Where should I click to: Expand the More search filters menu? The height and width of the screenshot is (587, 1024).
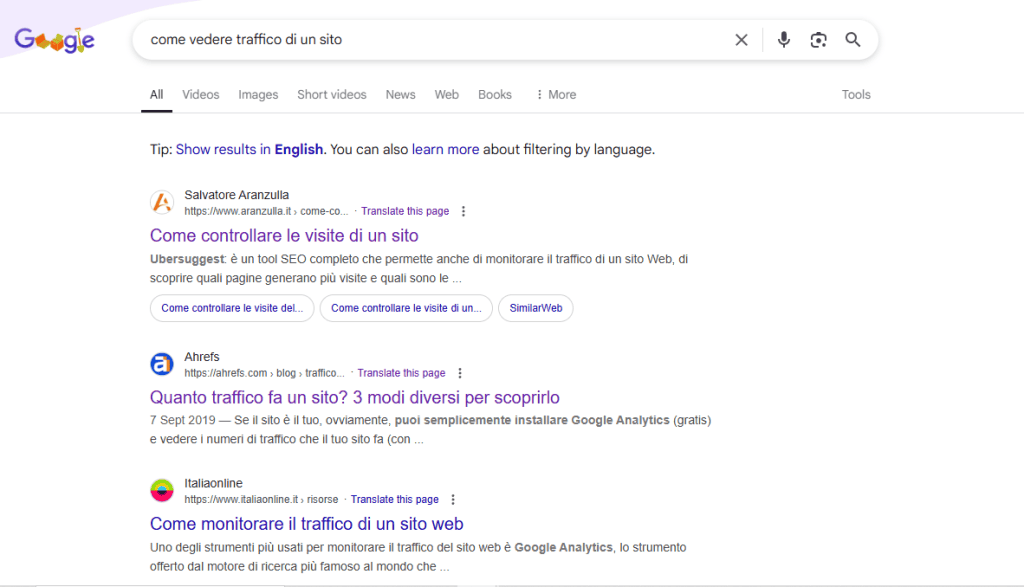pos(556,95)
